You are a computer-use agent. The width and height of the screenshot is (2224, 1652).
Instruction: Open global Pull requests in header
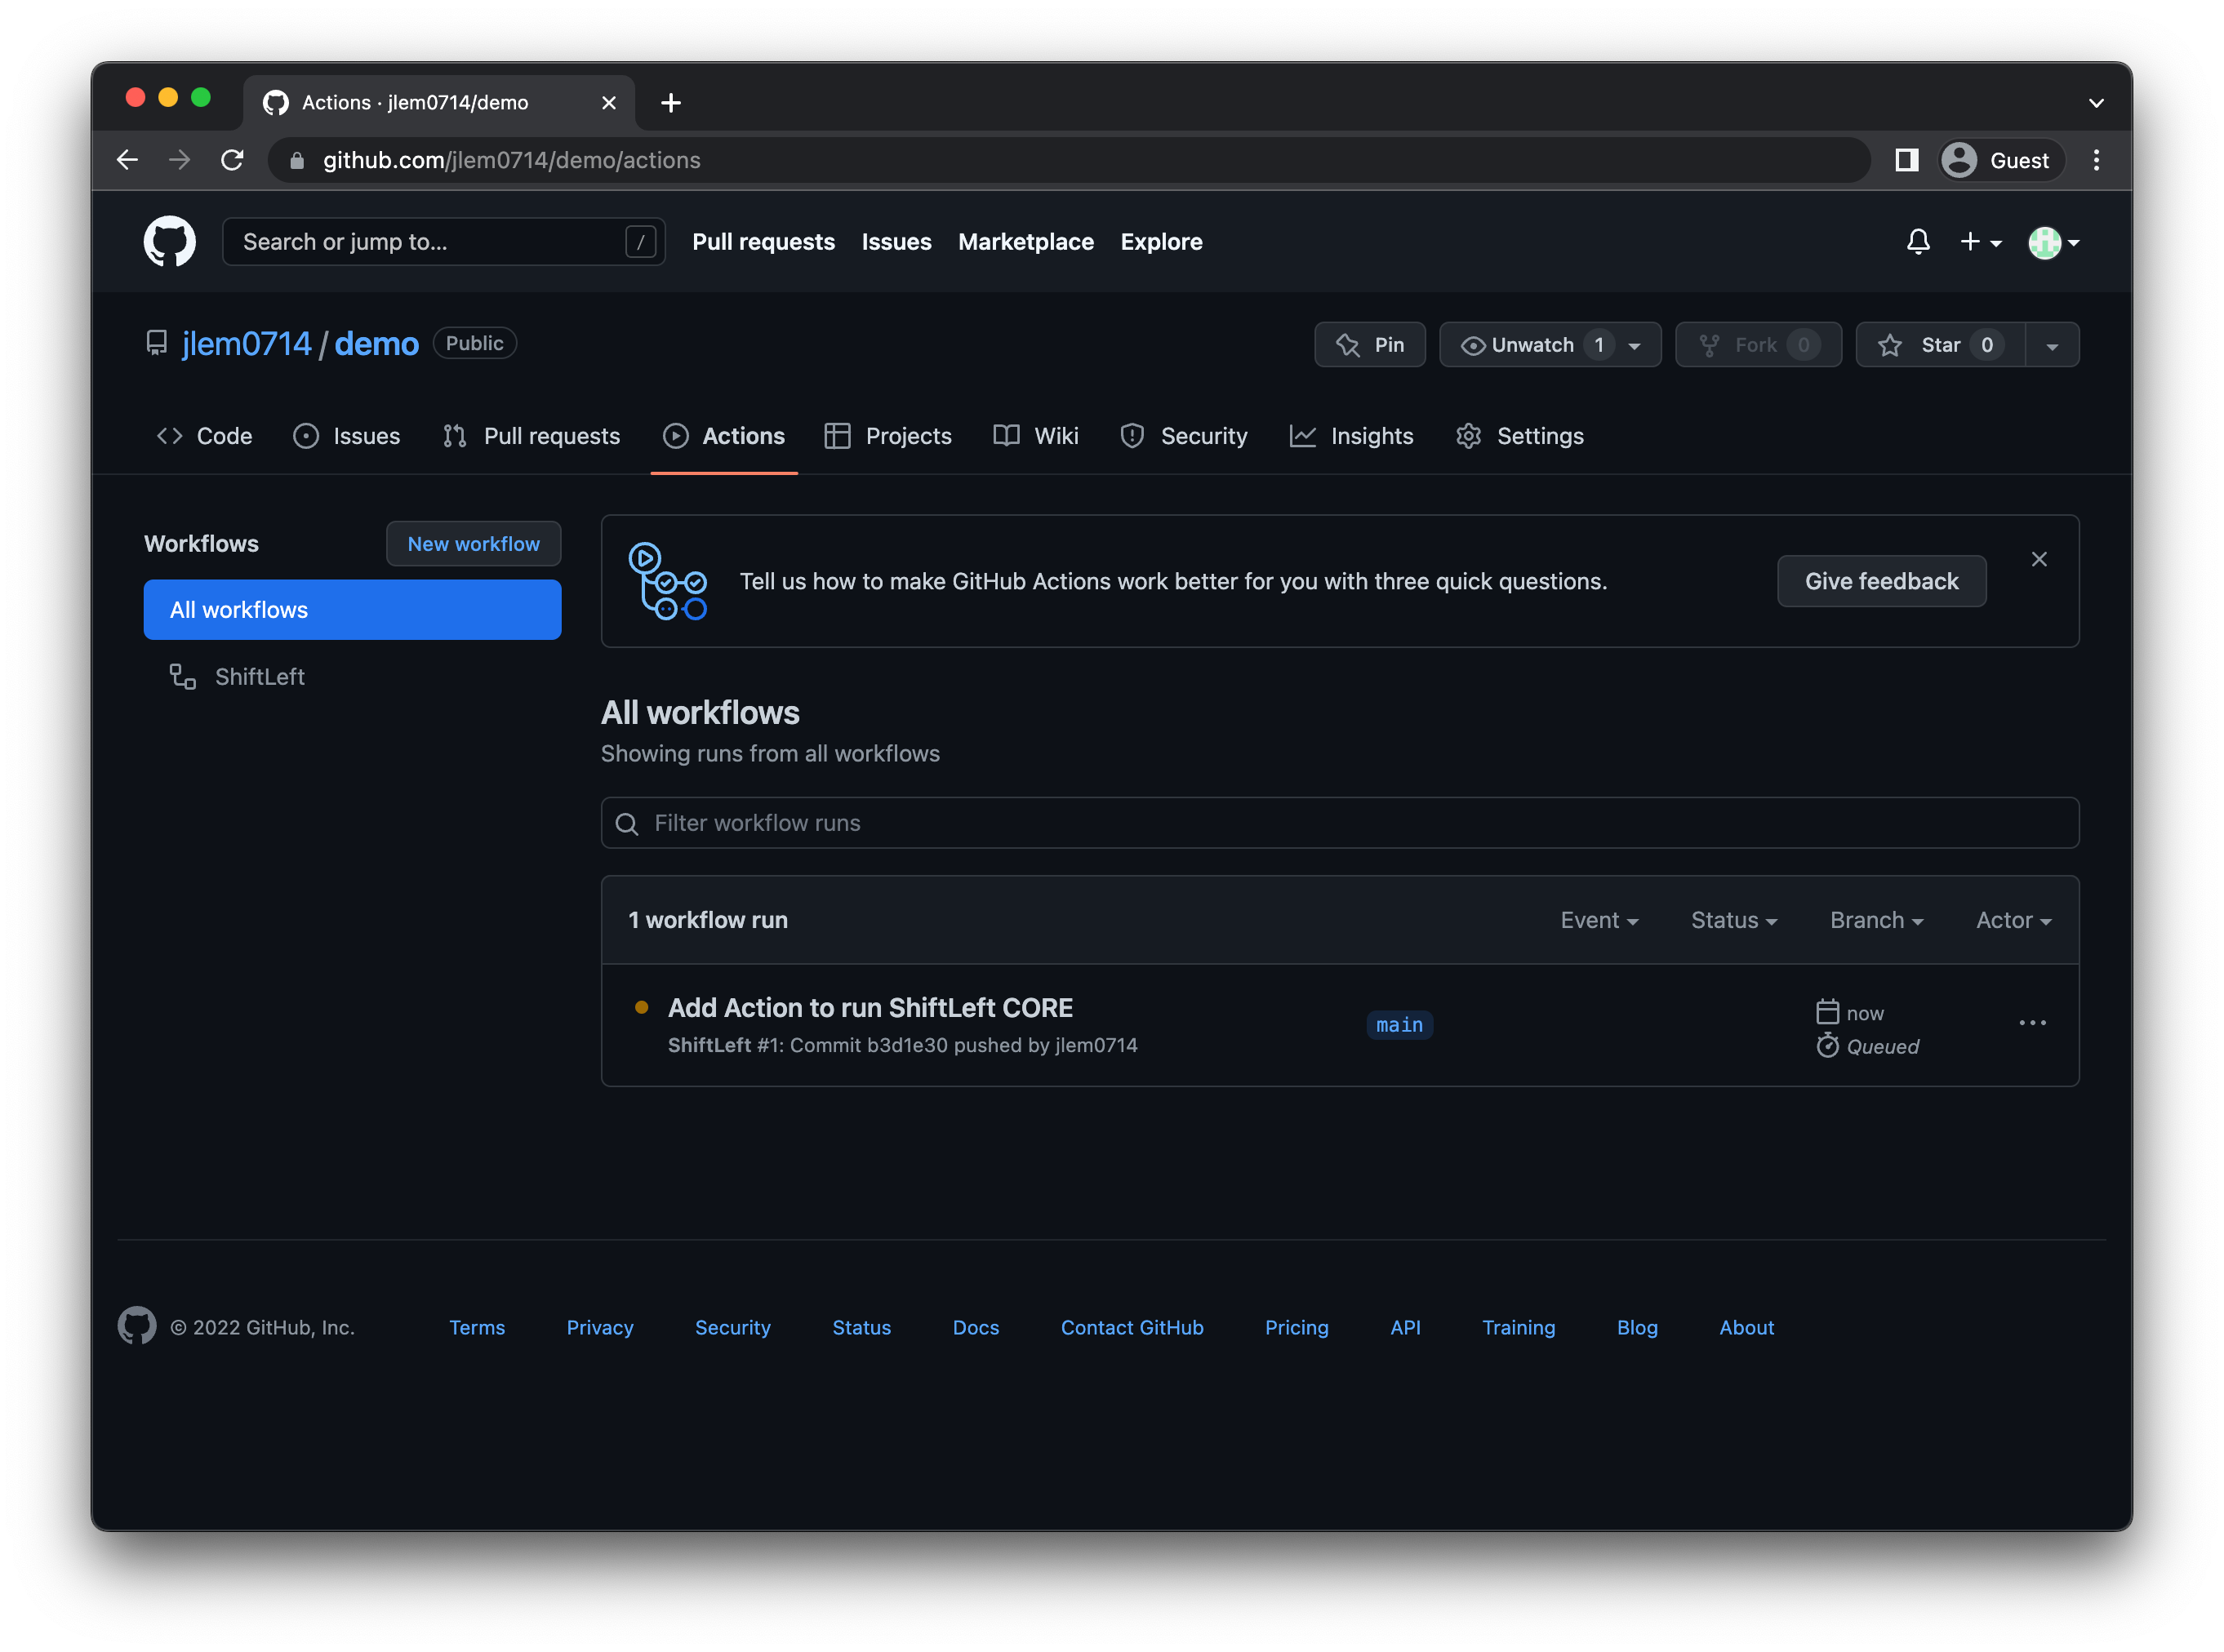point(763,241)
